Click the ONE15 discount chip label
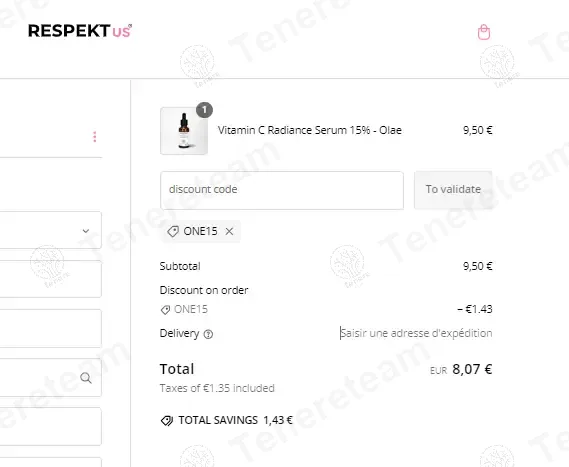 point(200,231)
